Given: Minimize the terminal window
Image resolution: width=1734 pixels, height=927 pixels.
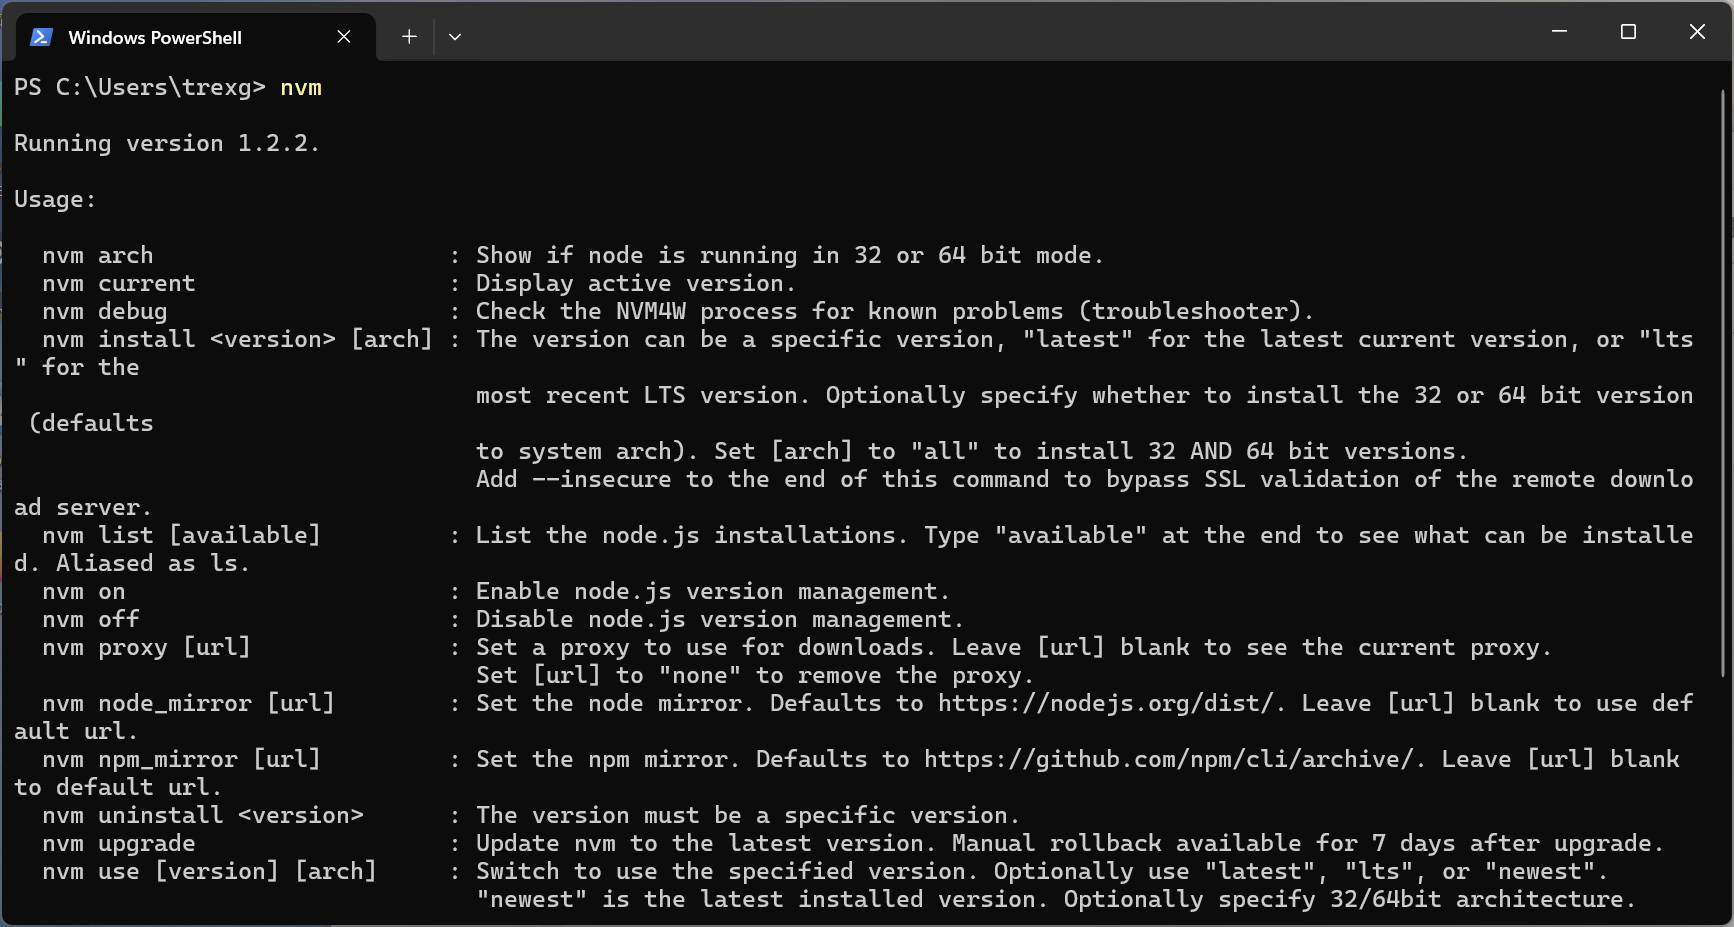Looking at the screenshot, I should (1559, 32).
